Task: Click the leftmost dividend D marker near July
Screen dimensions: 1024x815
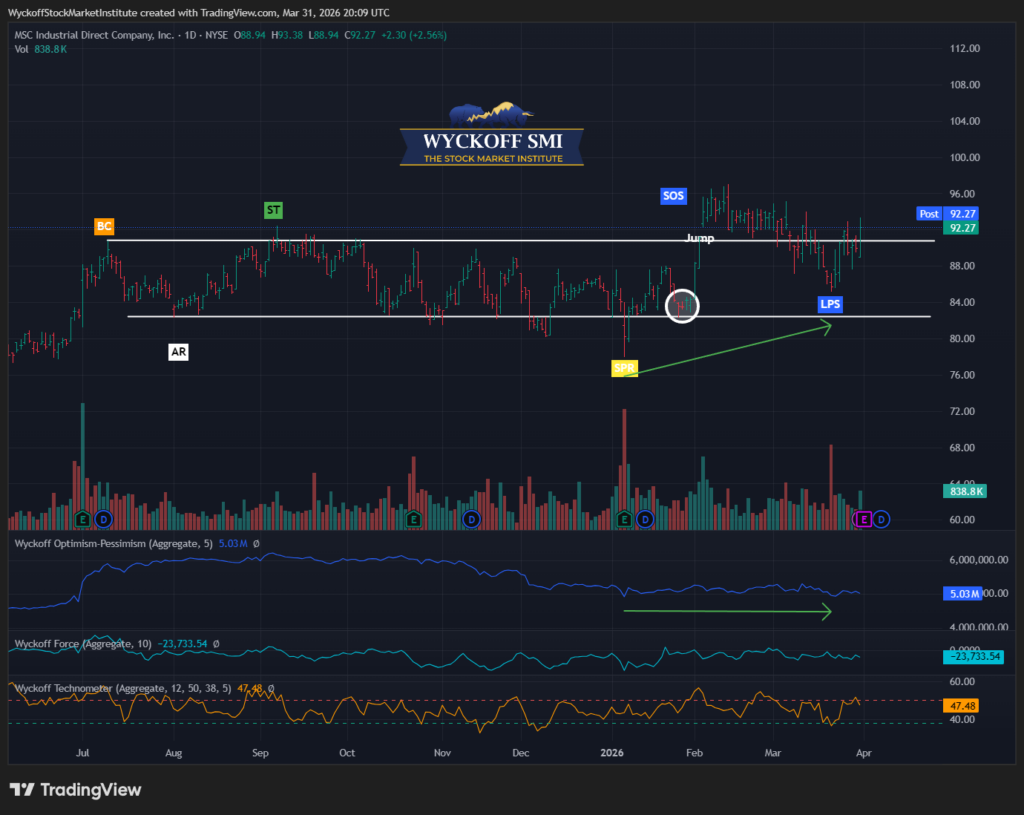Action: pos(102,519)
